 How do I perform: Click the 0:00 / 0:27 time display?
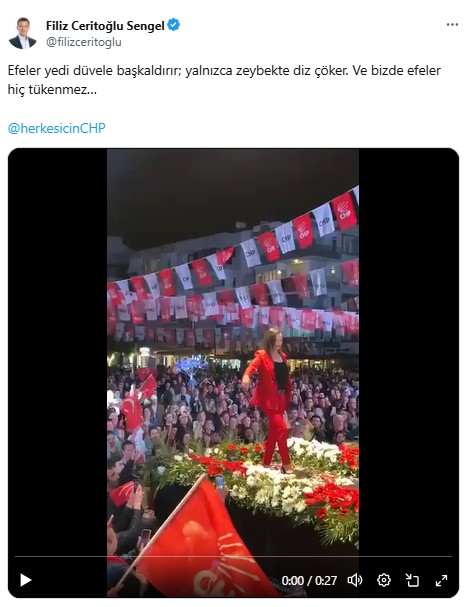click(x=309, y=580)
